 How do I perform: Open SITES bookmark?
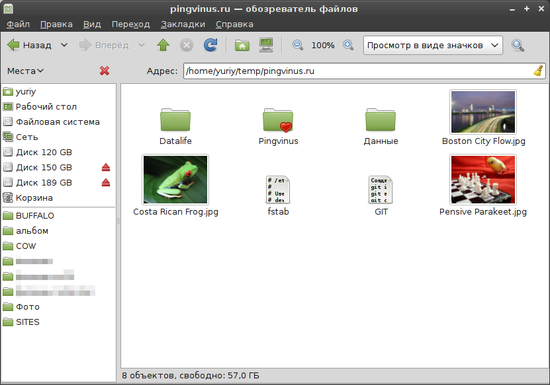tap(59, 322)
